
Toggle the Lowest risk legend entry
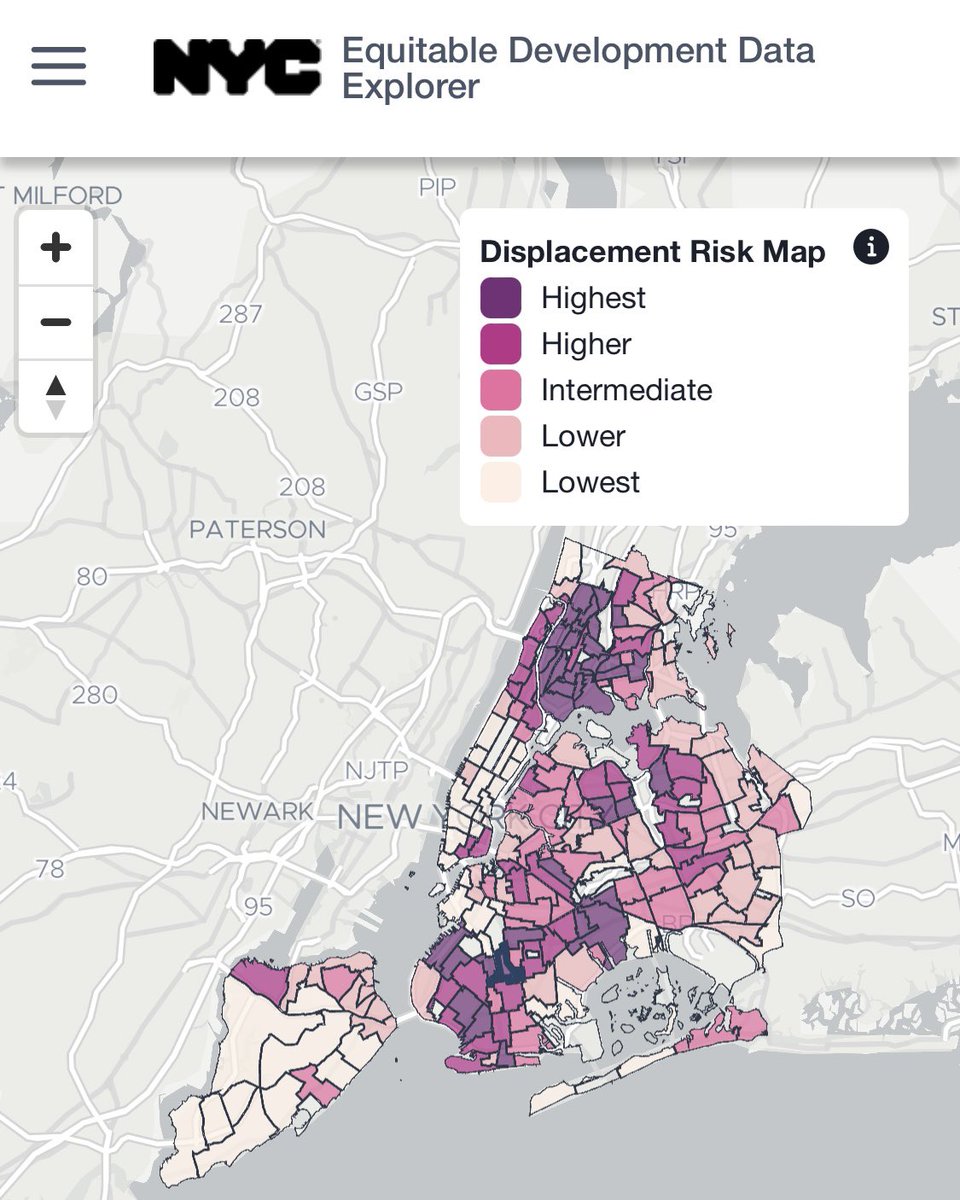(590, 482)
